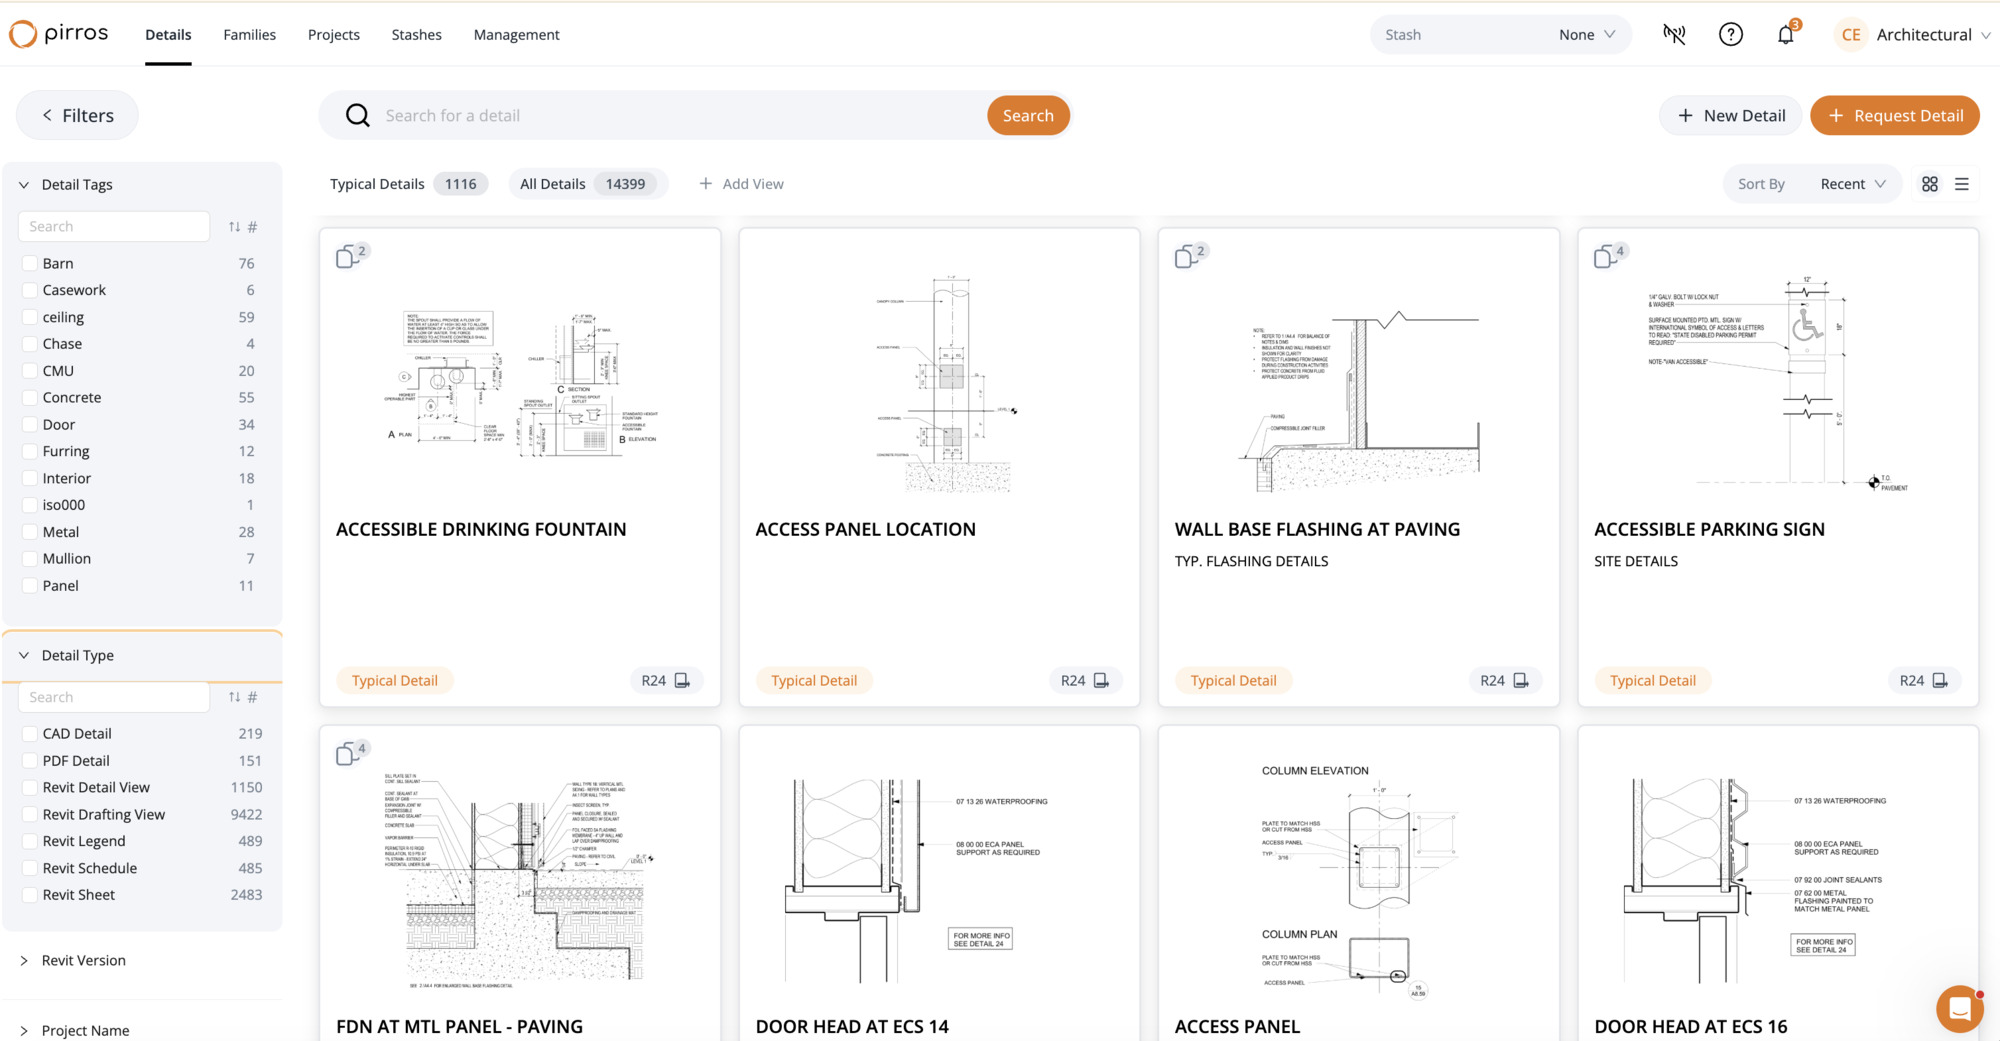Expand the Project Name filter section

coord(24,1031)
